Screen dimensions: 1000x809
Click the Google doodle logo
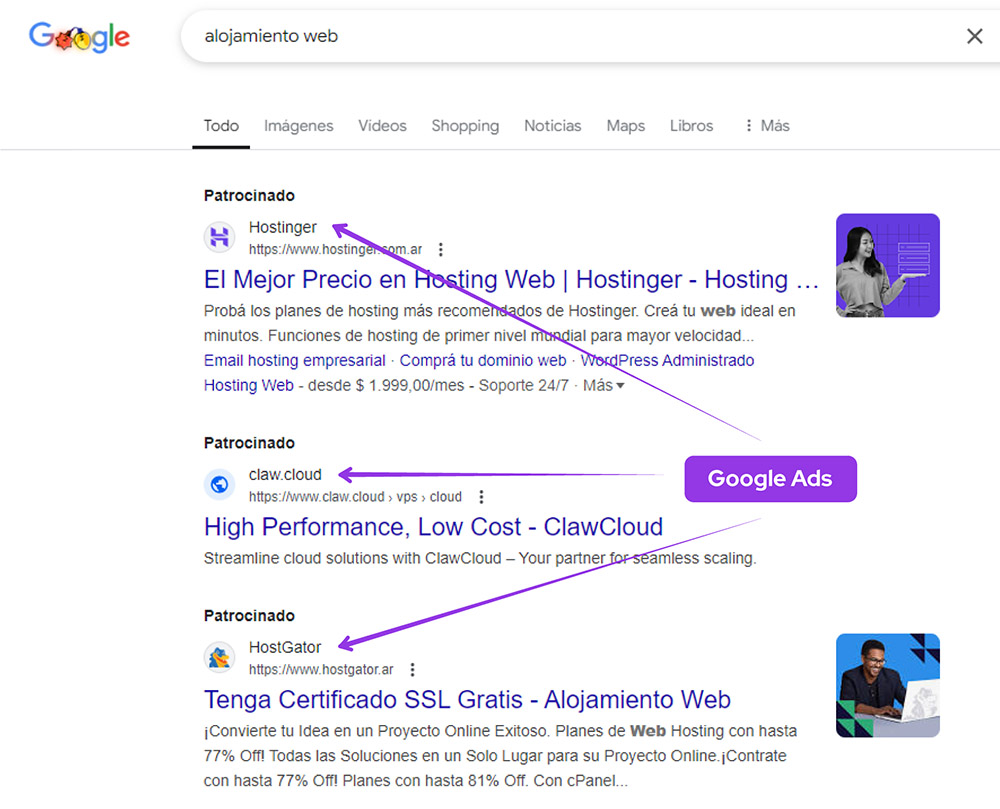[79, 36]
